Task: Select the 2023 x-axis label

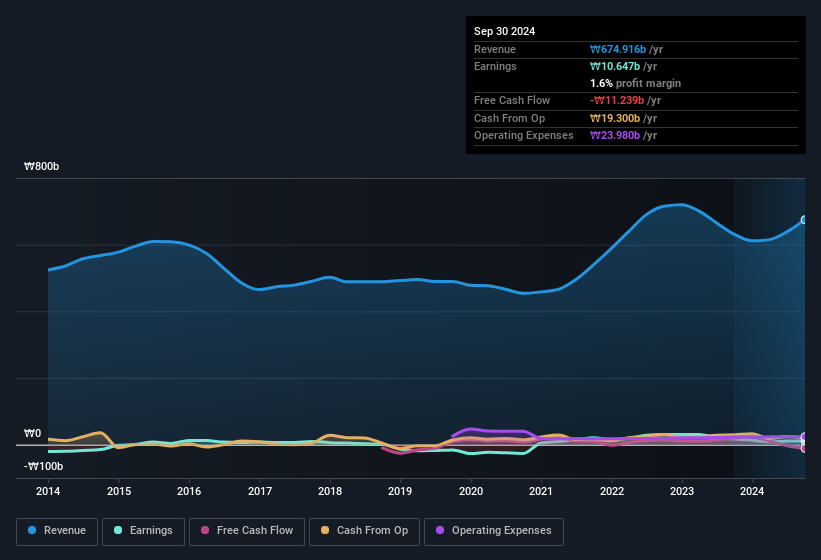Action: tap(682, 491)
